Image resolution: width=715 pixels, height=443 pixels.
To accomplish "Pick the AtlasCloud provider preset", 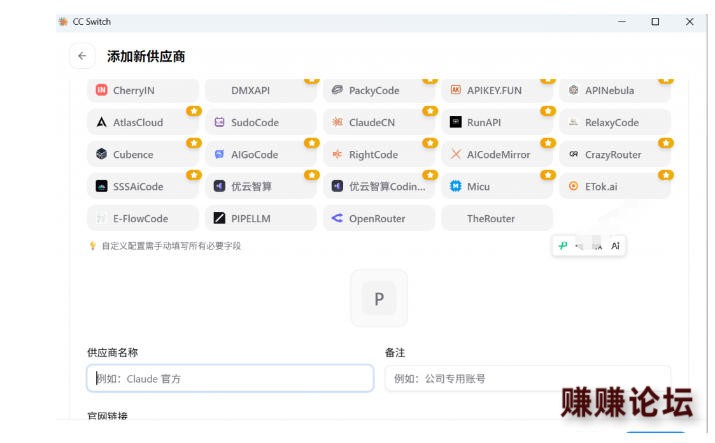I will 143,122.
